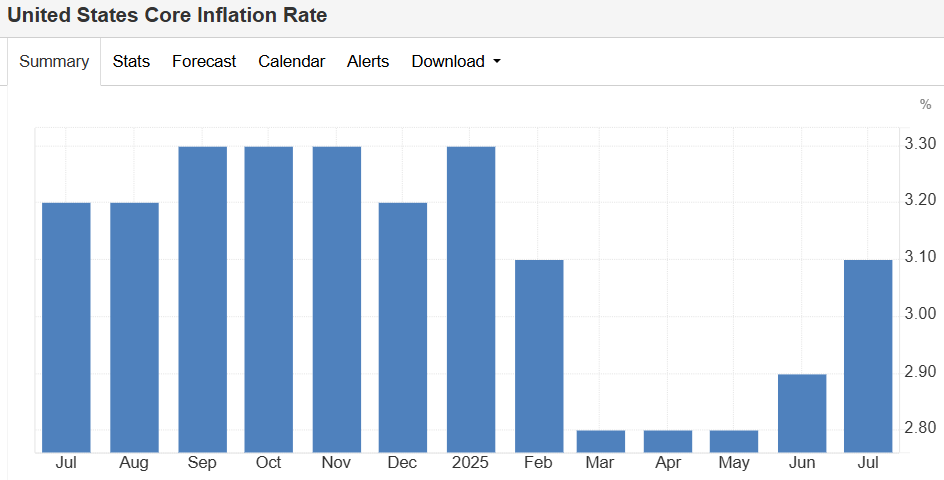The height and width of the screenshot is (480, 944).
Task: Pick the Oct bar in the chart
Action: (269, 299)
